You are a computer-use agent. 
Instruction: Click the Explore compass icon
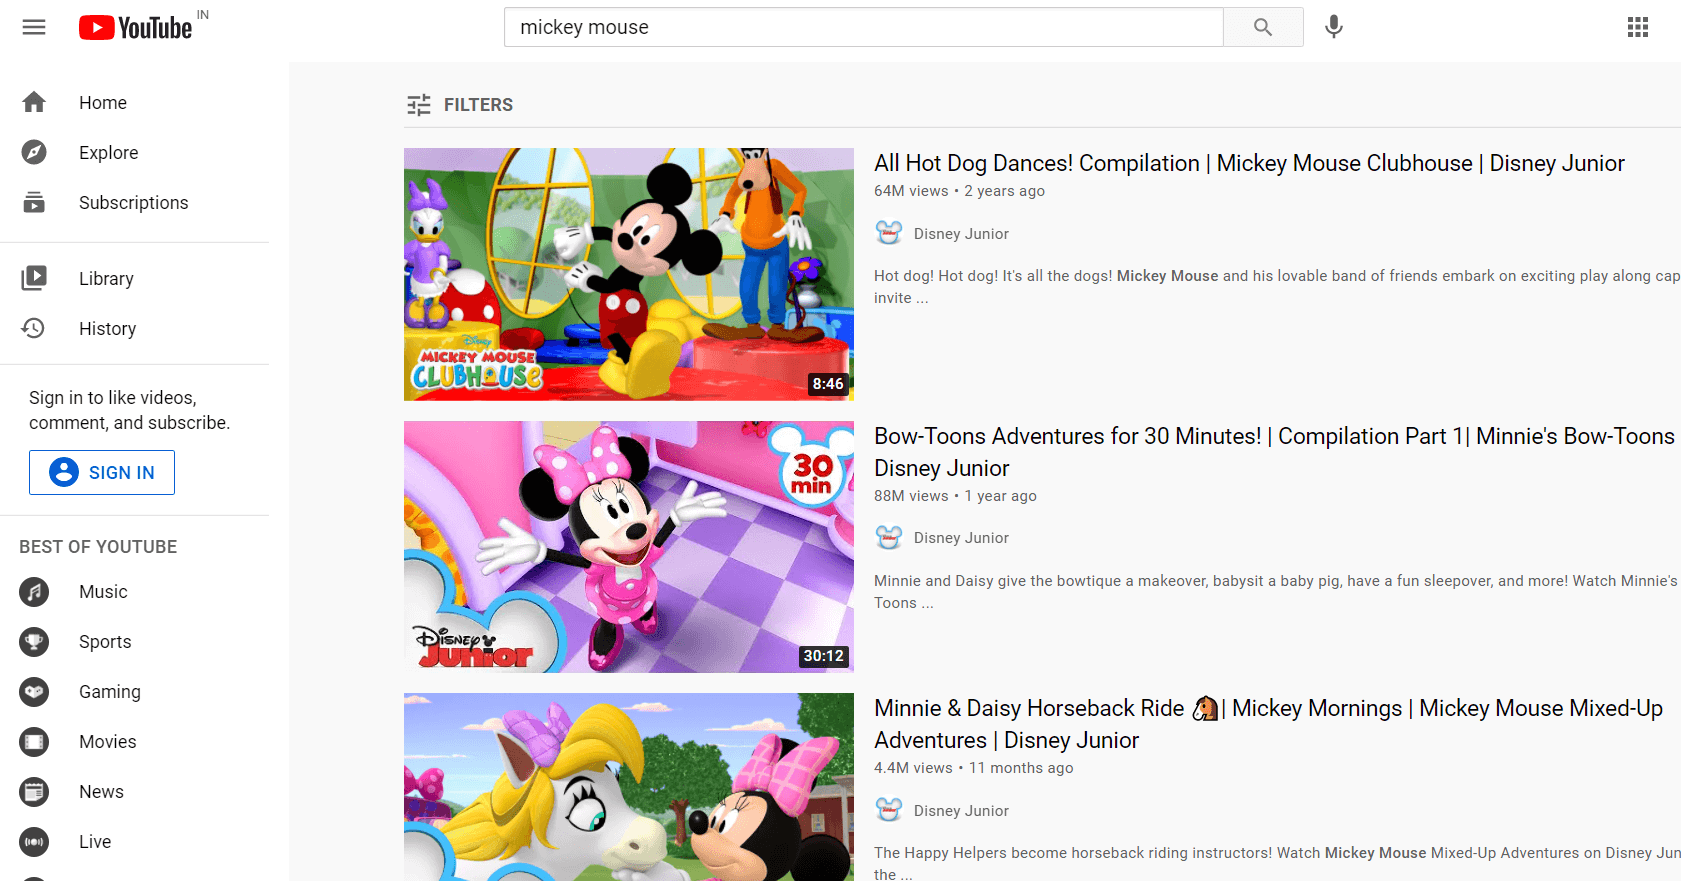pos(34,152)
